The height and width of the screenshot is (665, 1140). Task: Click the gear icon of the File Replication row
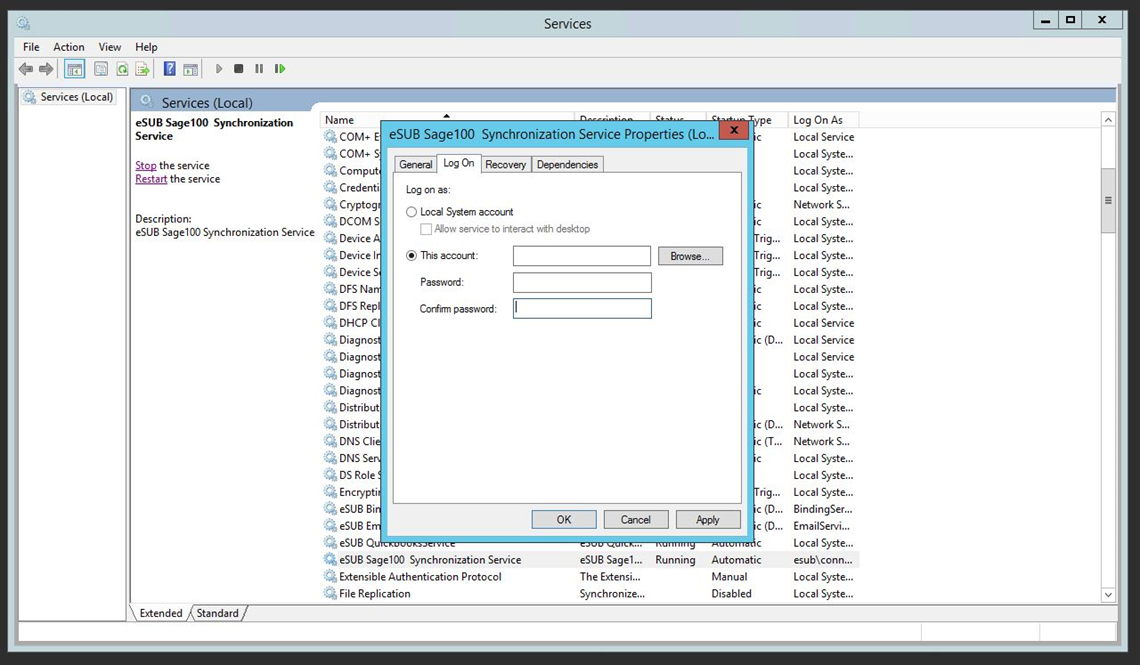[330, 594]
